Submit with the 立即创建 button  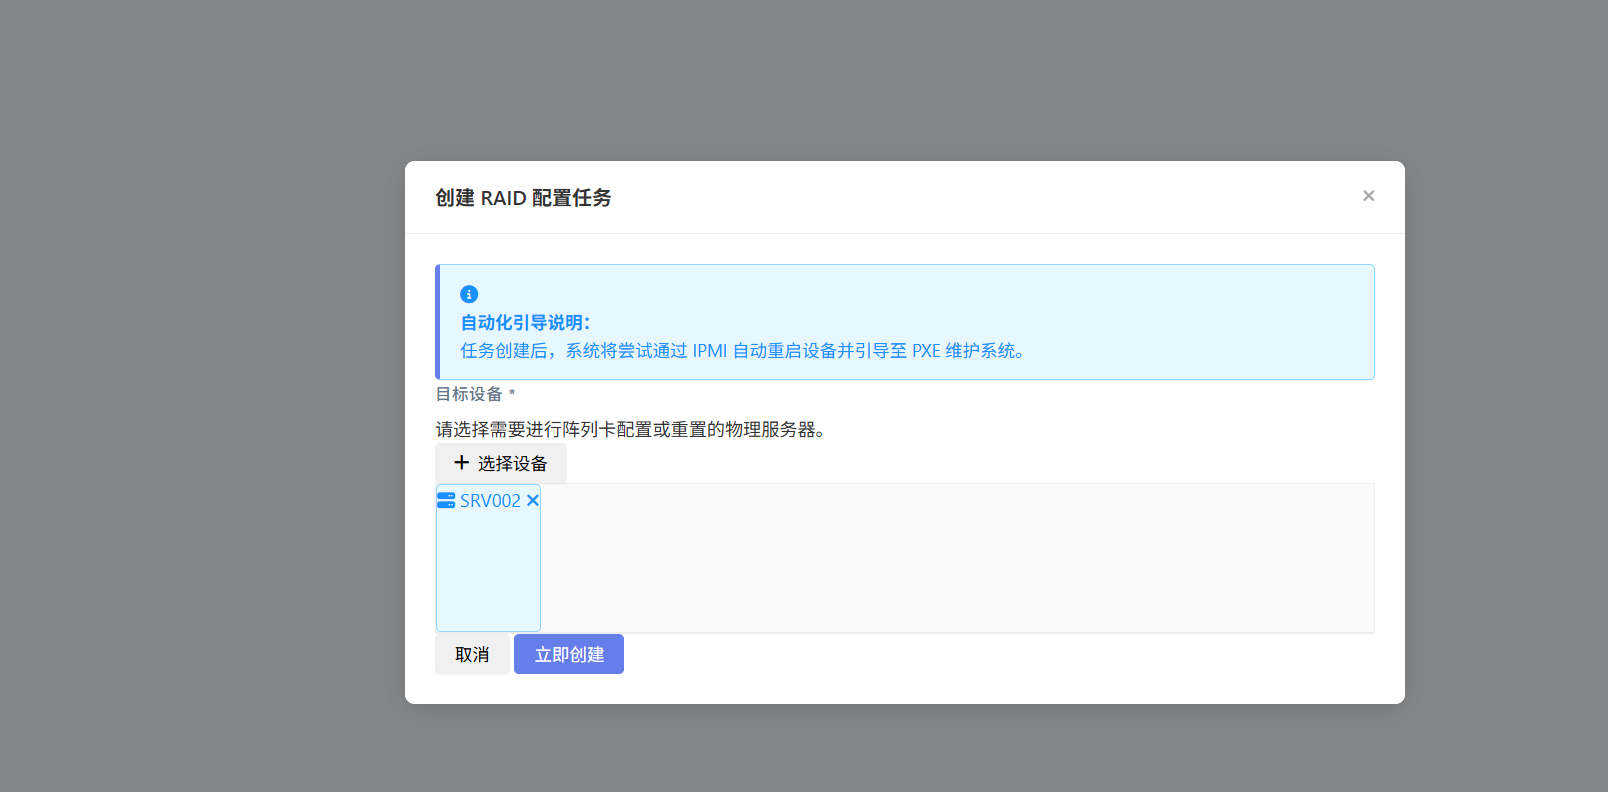568,654
